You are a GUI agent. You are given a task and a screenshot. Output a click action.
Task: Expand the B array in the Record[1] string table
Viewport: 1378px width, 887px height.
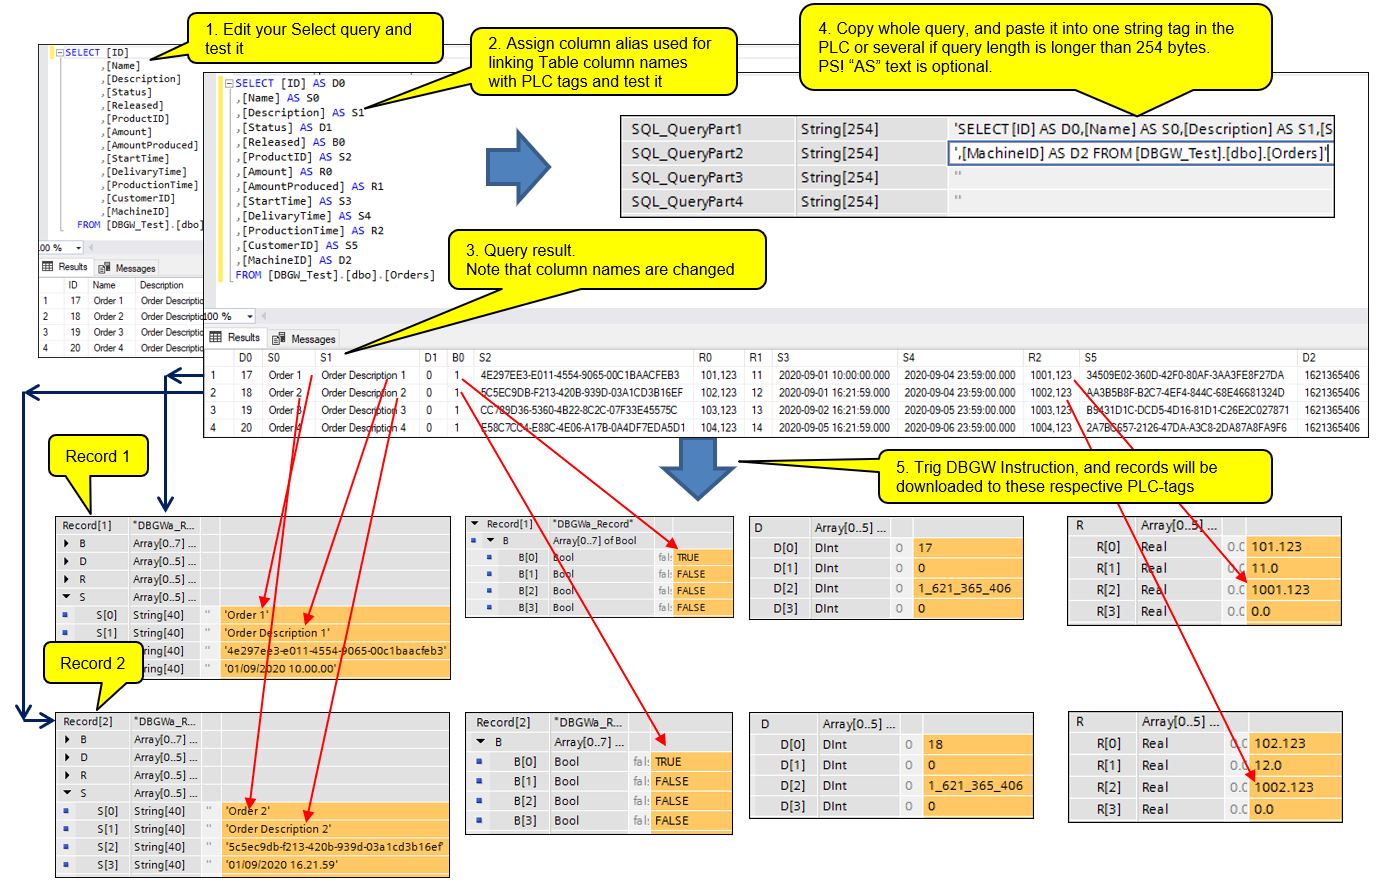pos(67,544)
